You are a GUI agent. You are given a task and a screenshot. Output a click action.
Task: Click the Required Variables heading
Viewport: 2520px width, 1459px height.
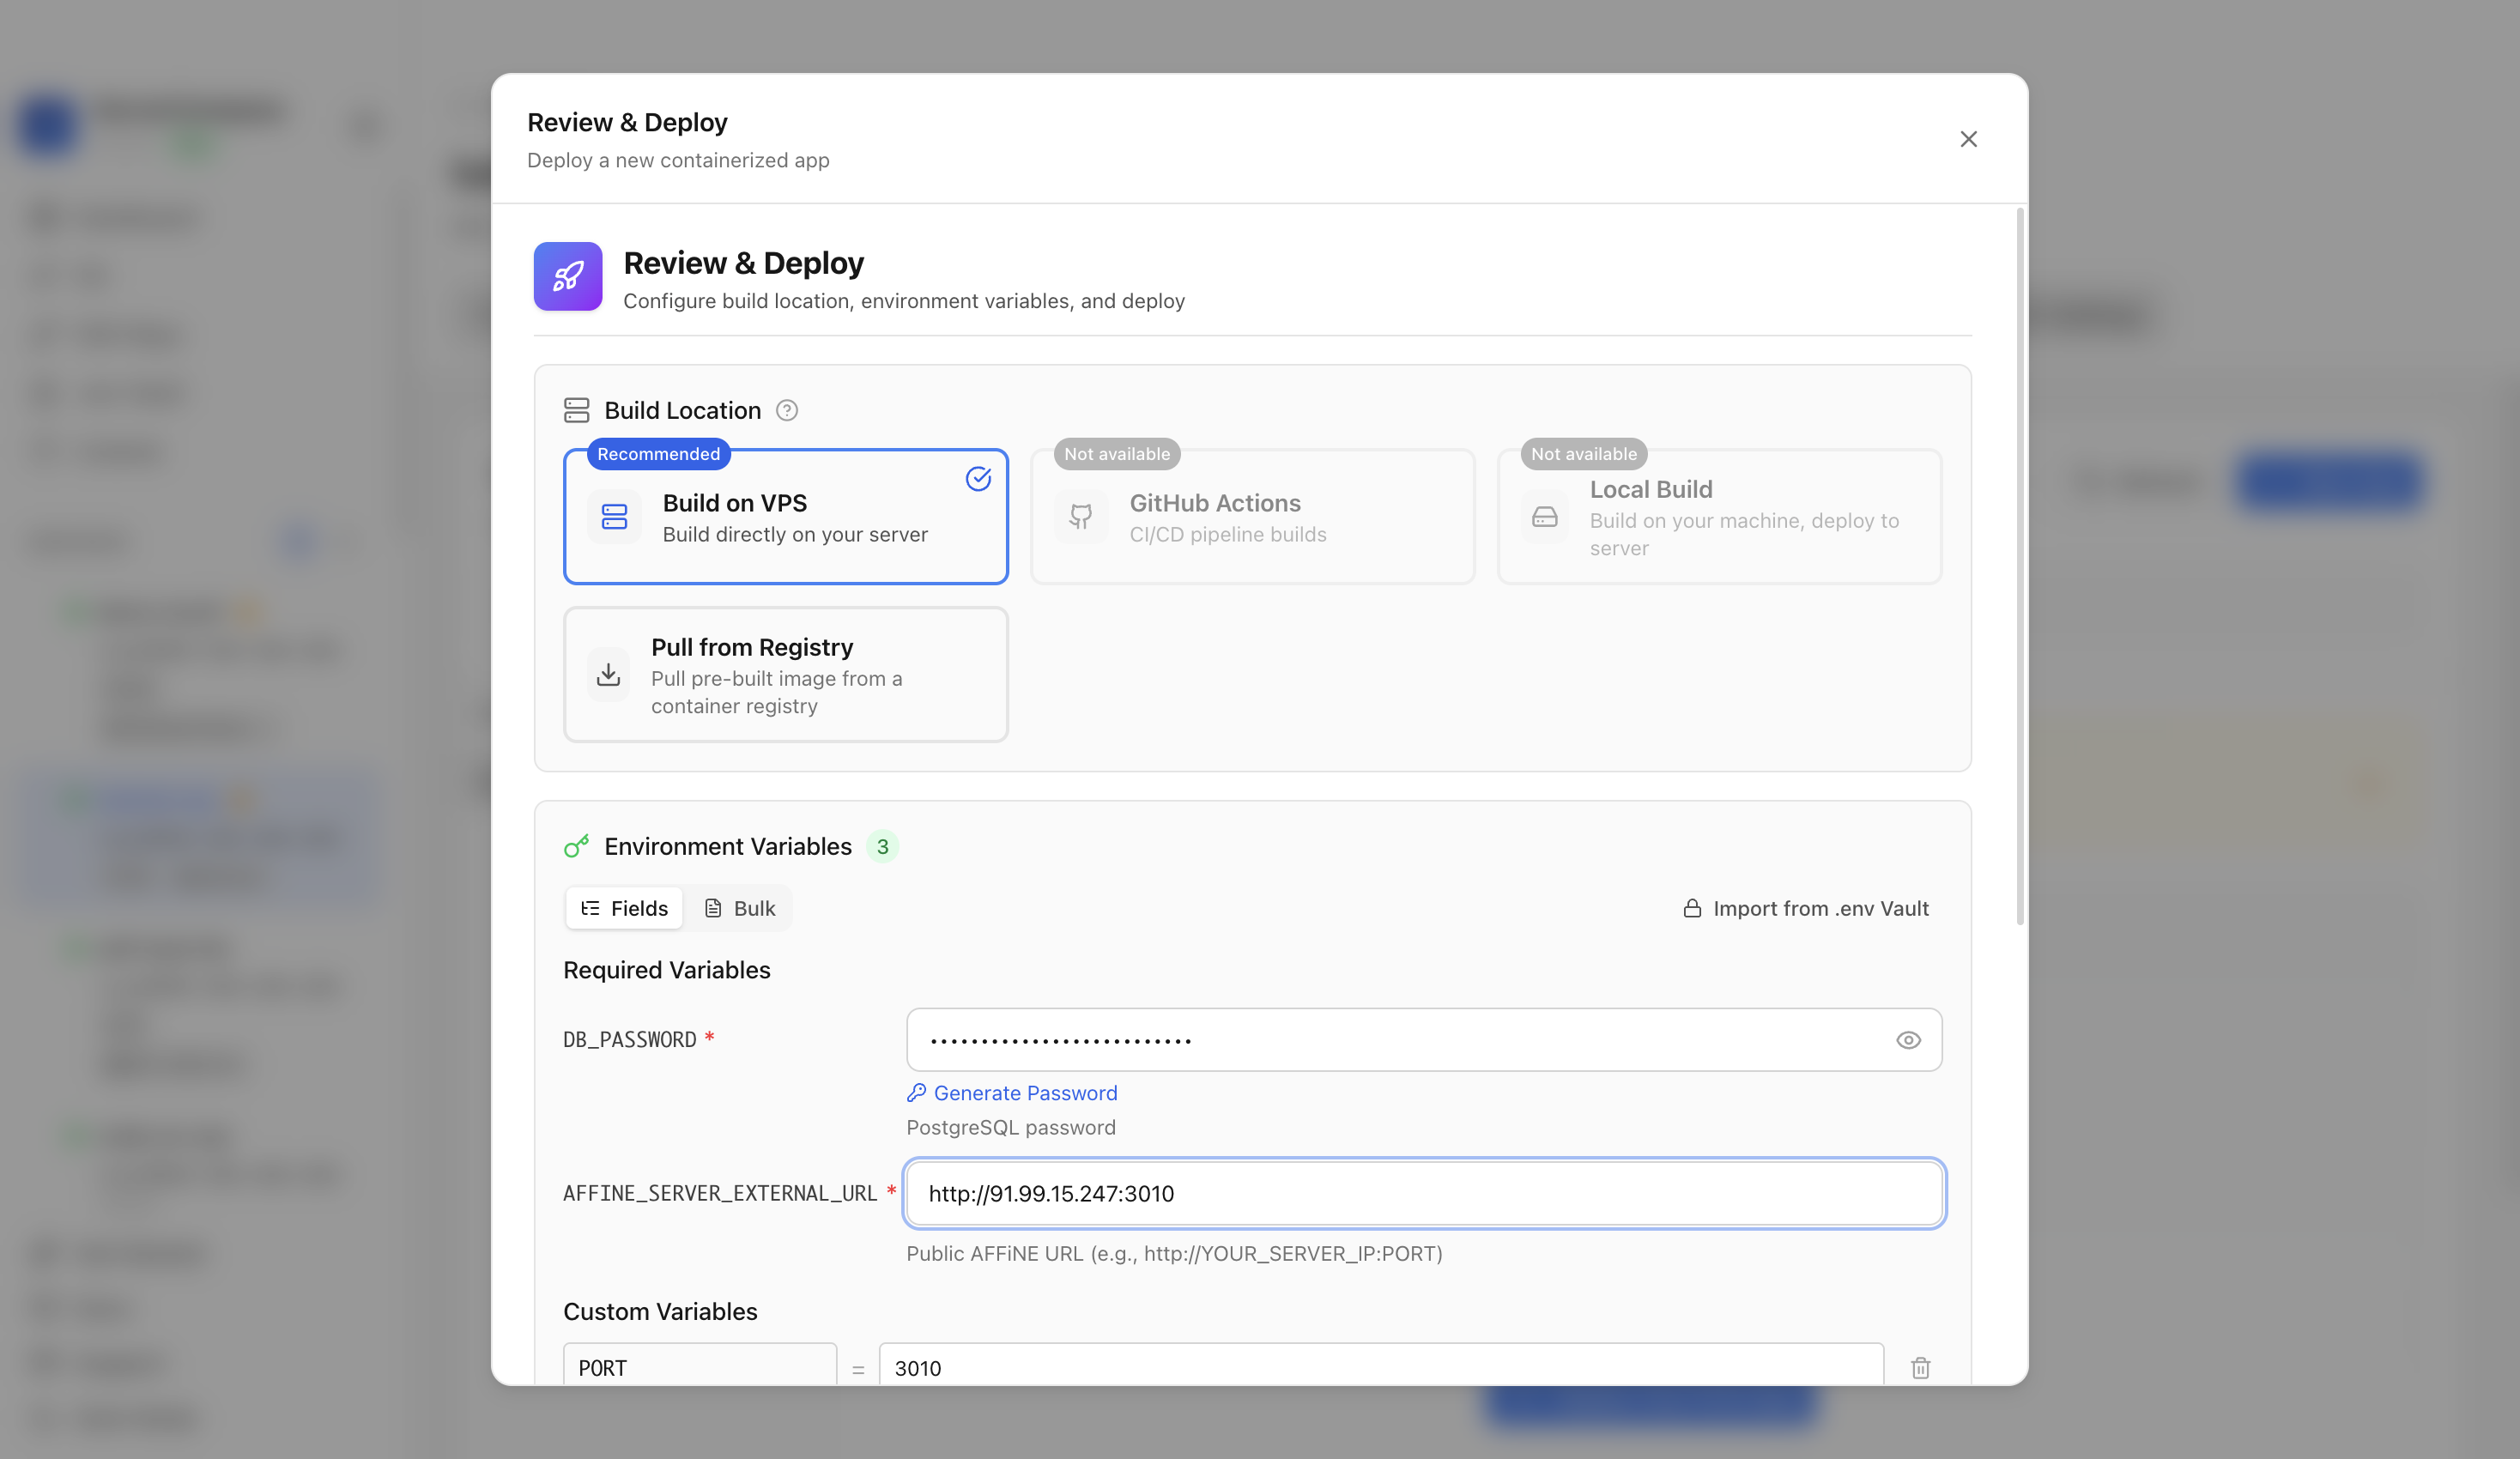[x=667, y=970]
